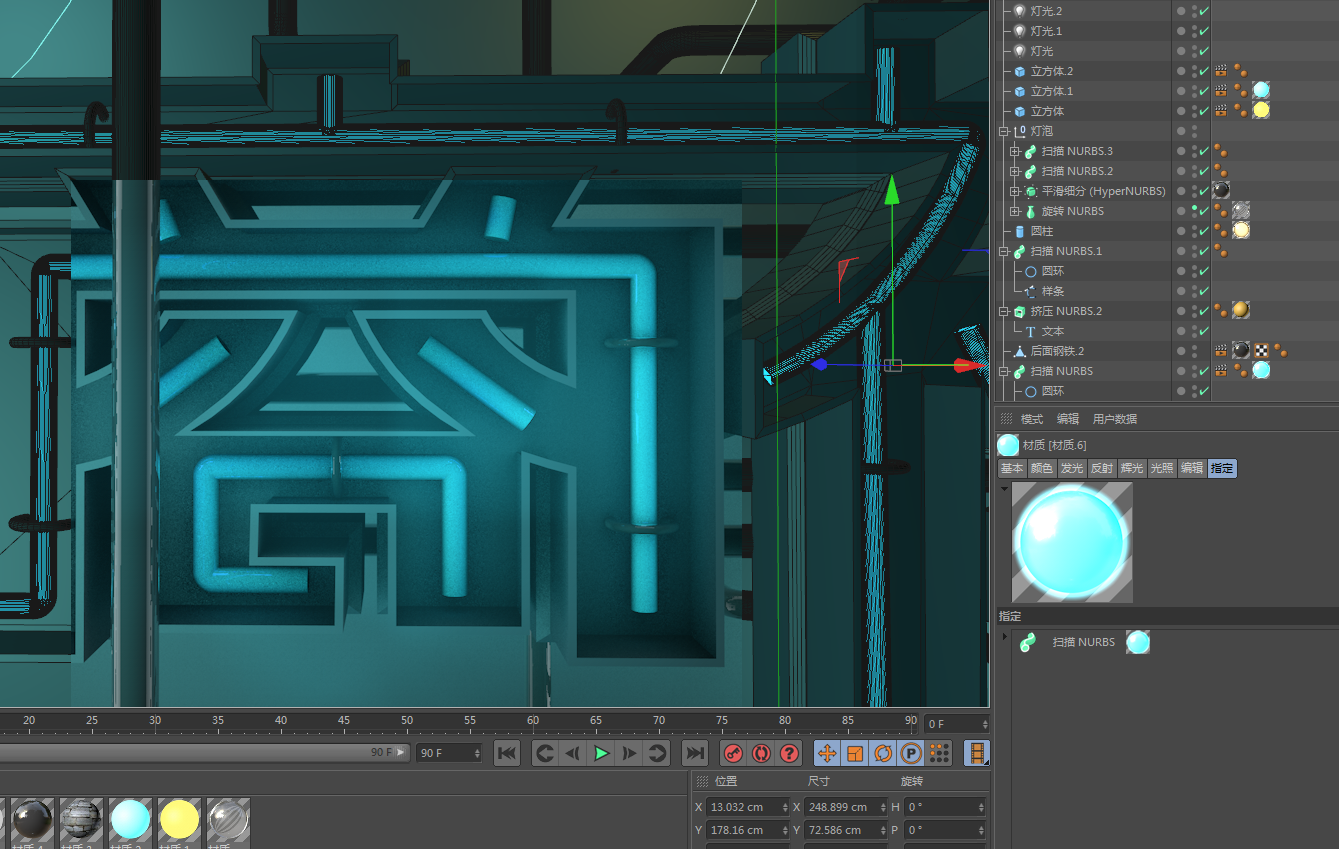Jump to the end of the animation

pyautogui.click(x=694, y=753)
